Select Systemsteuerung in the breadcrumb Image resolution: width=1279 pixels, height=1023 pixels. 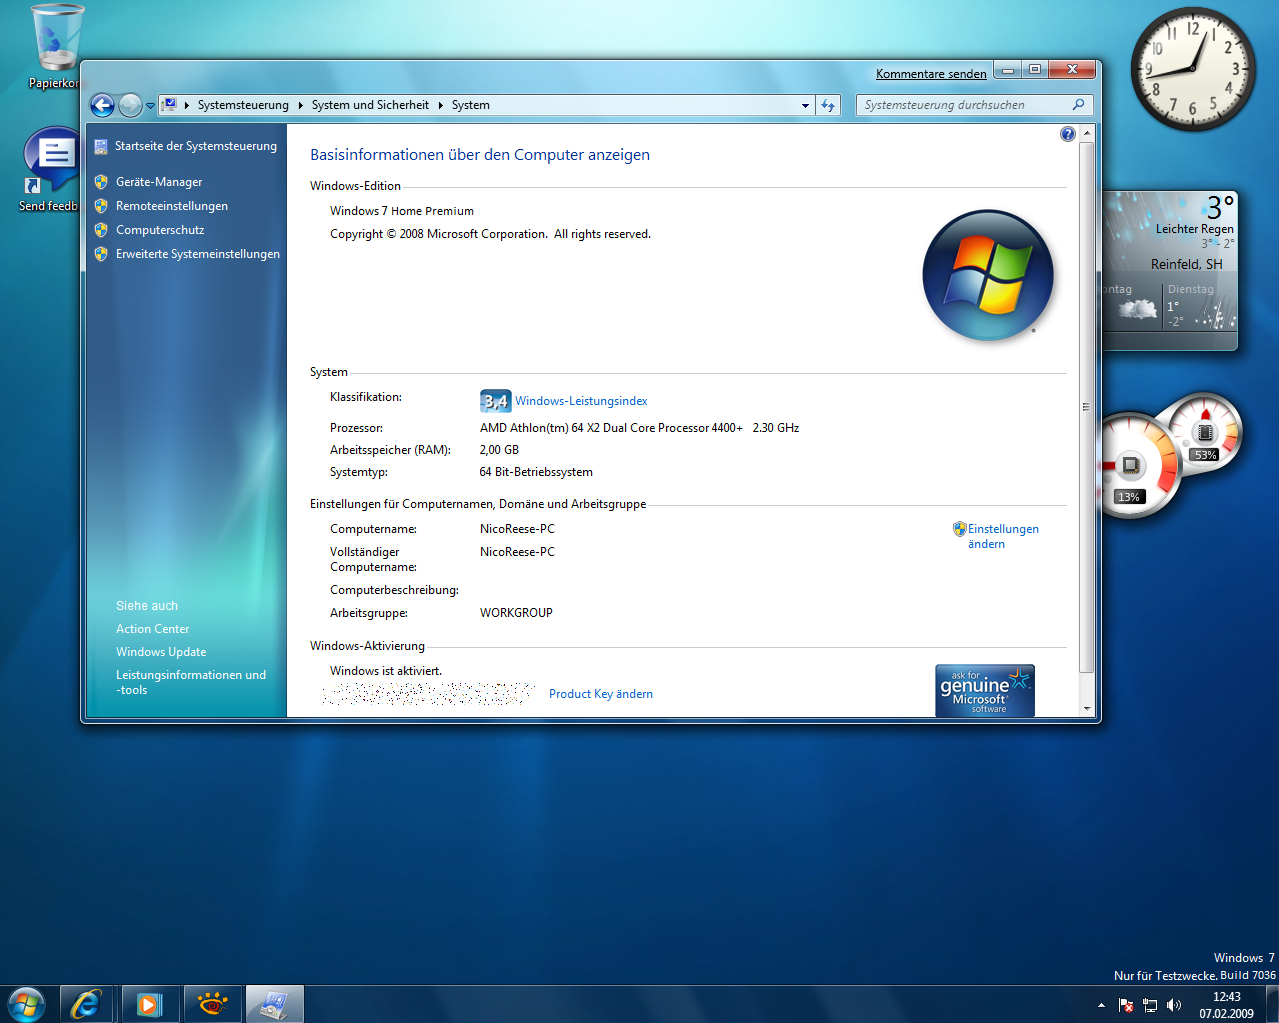pyautogui.click(x=243, y=105)
